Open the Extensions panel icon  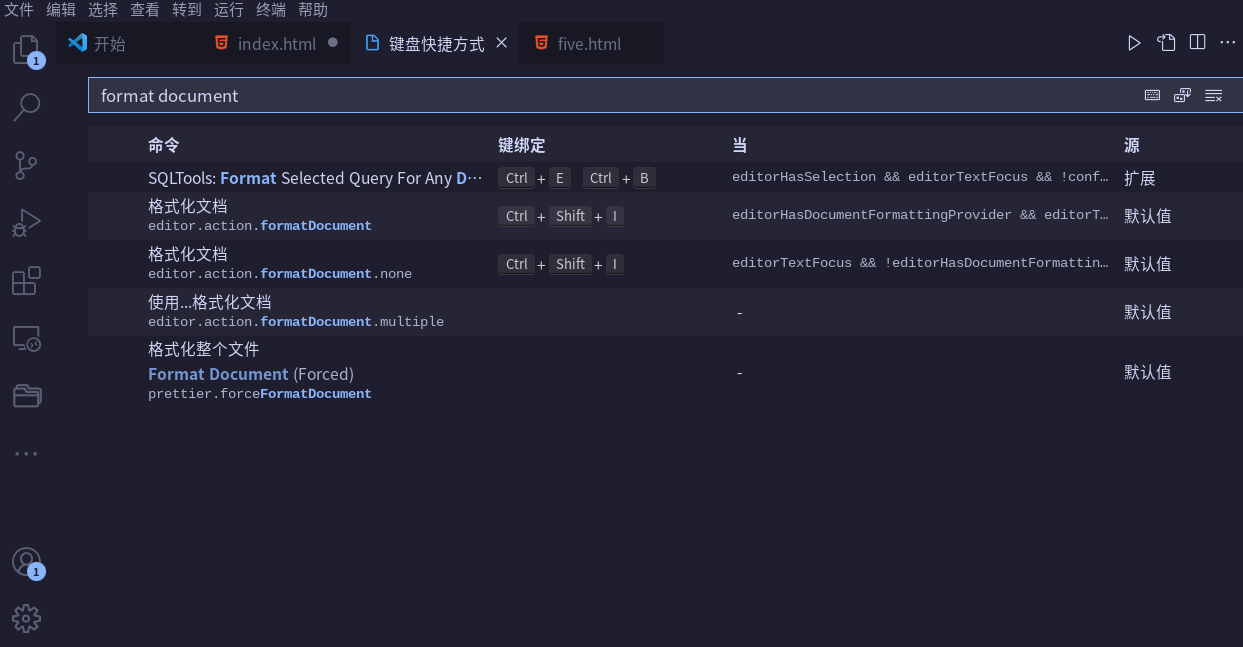coord(26,281)
